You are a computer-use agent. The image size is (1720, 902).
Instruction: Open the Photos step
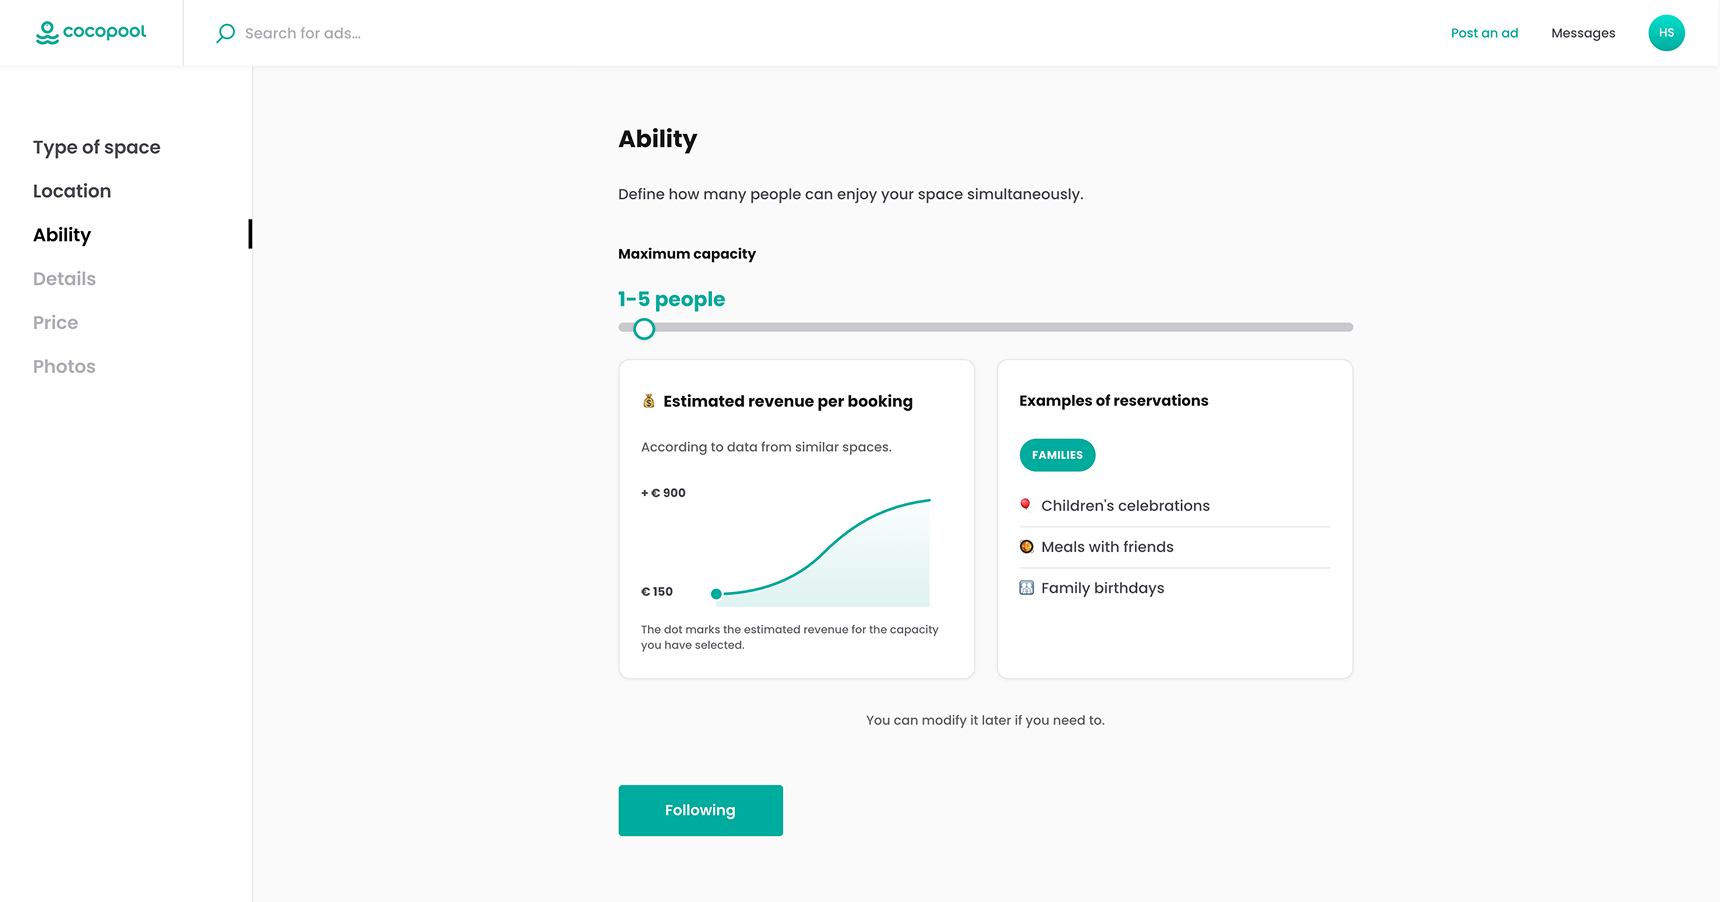click(64, 367)
